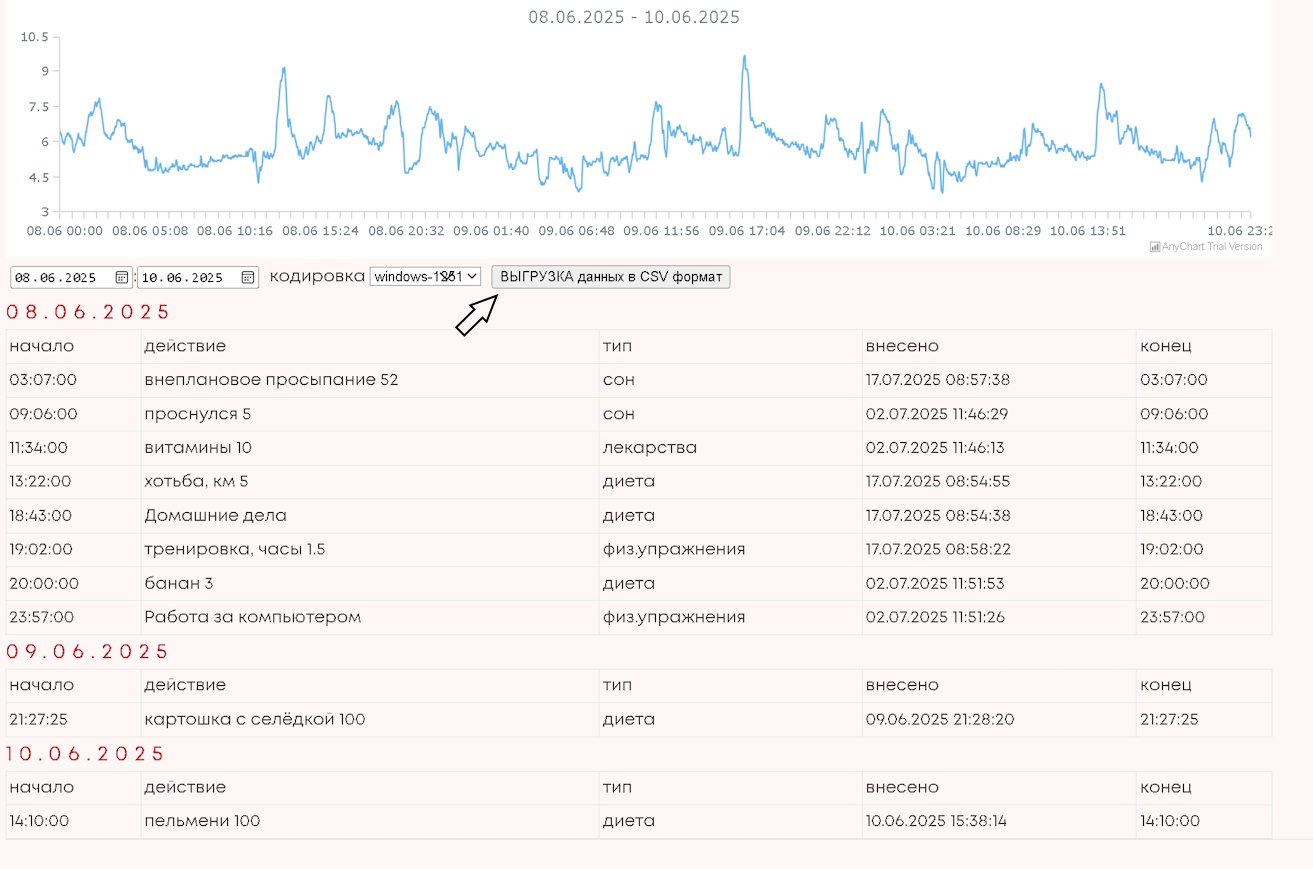The width and height of the screenshot is (1313, 869).
Task: Select the 'тренировка, часы 1.5' row
Action: (x=235, y=550)
